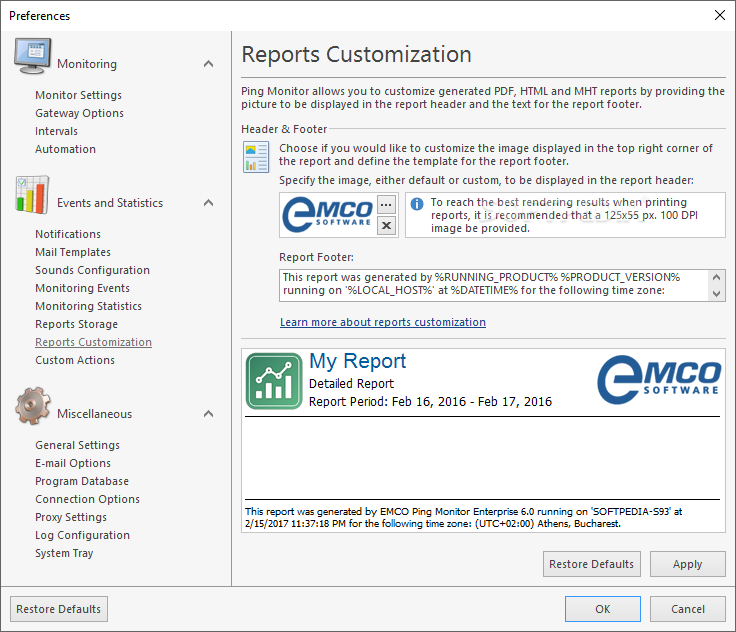Collapse the Monitoring section
The image size is (736, 632).
tap(208, 64)
